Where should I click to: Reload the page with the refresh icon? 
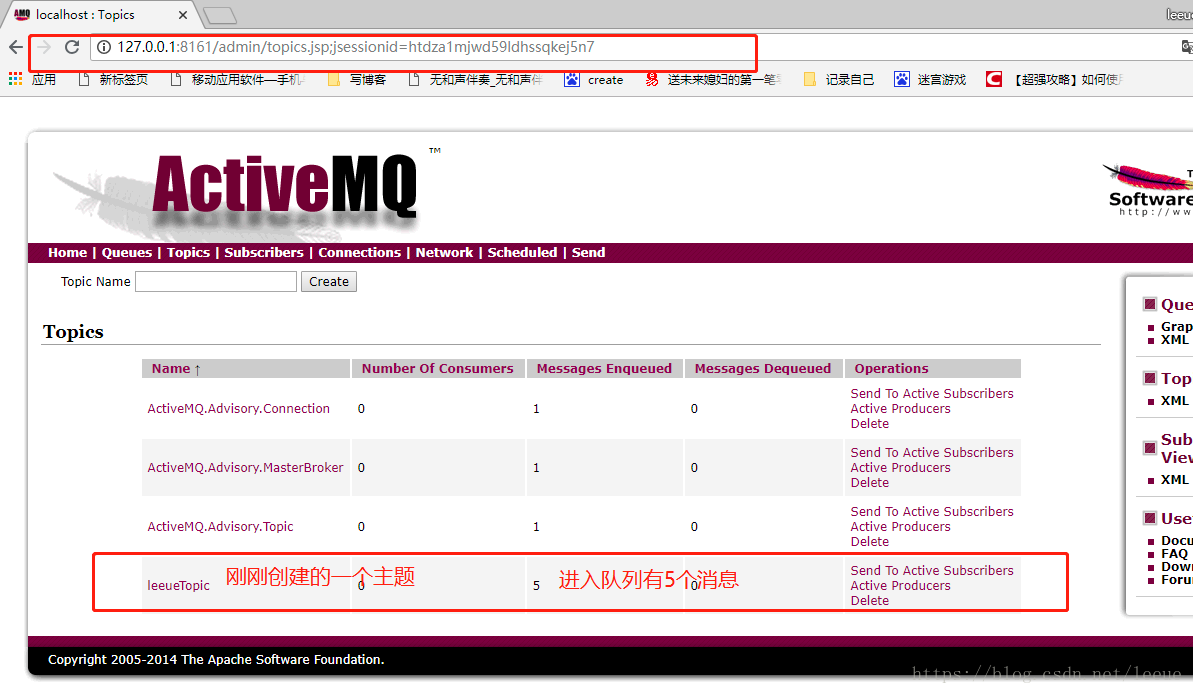coord(72,47)
